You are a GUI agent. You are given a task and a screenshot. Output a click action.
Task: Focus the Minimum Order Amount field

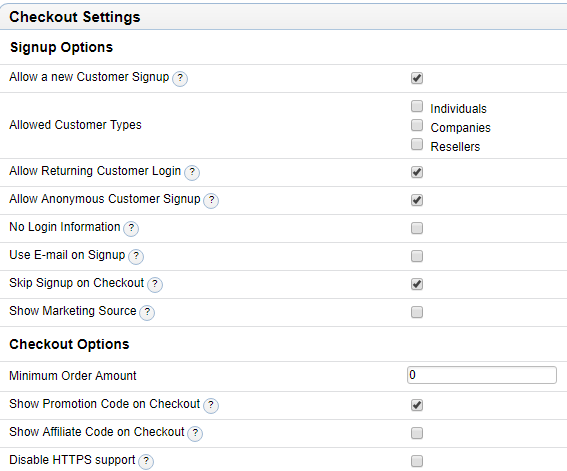pos(482,375)
